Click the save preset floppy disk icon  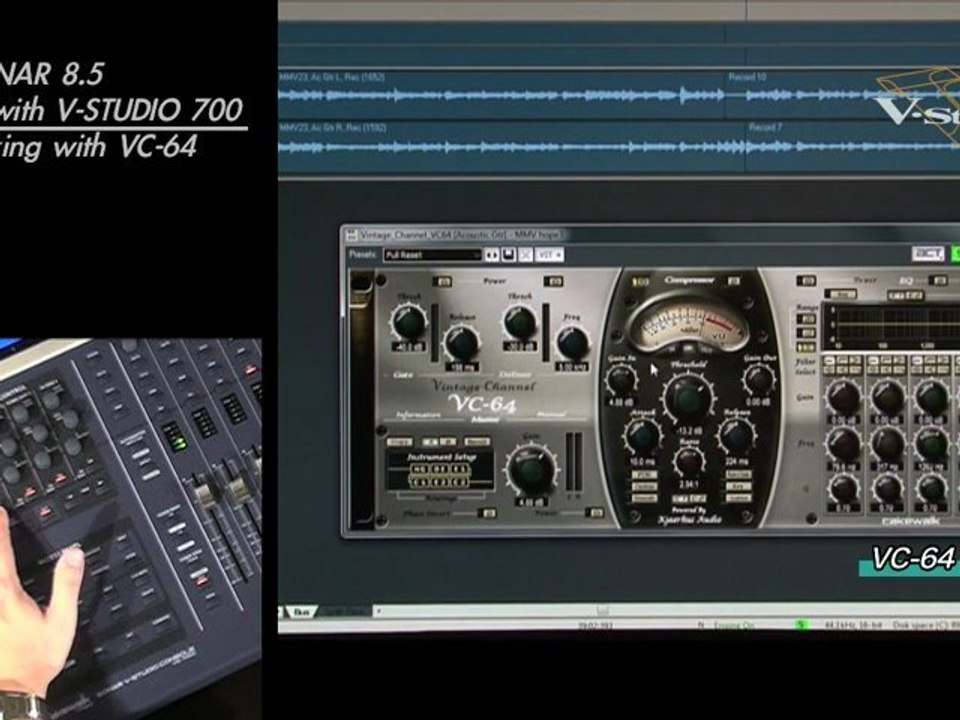(x=508, y=255)
